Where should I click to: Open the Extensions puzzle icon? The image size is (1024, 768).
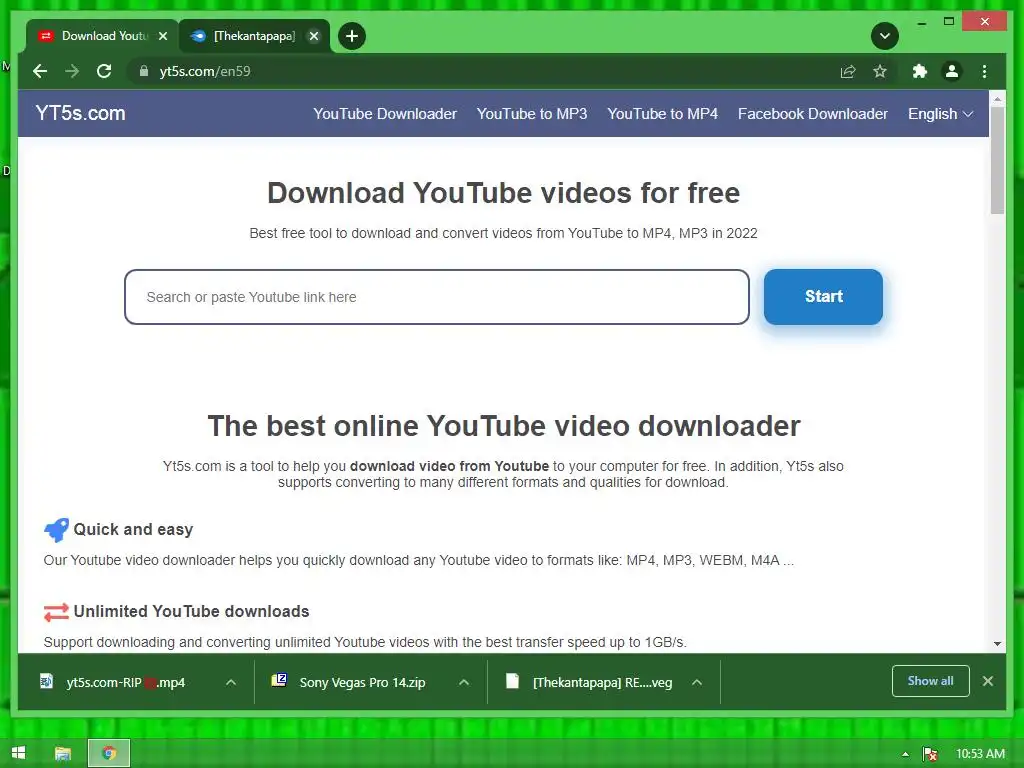(920, 71)
